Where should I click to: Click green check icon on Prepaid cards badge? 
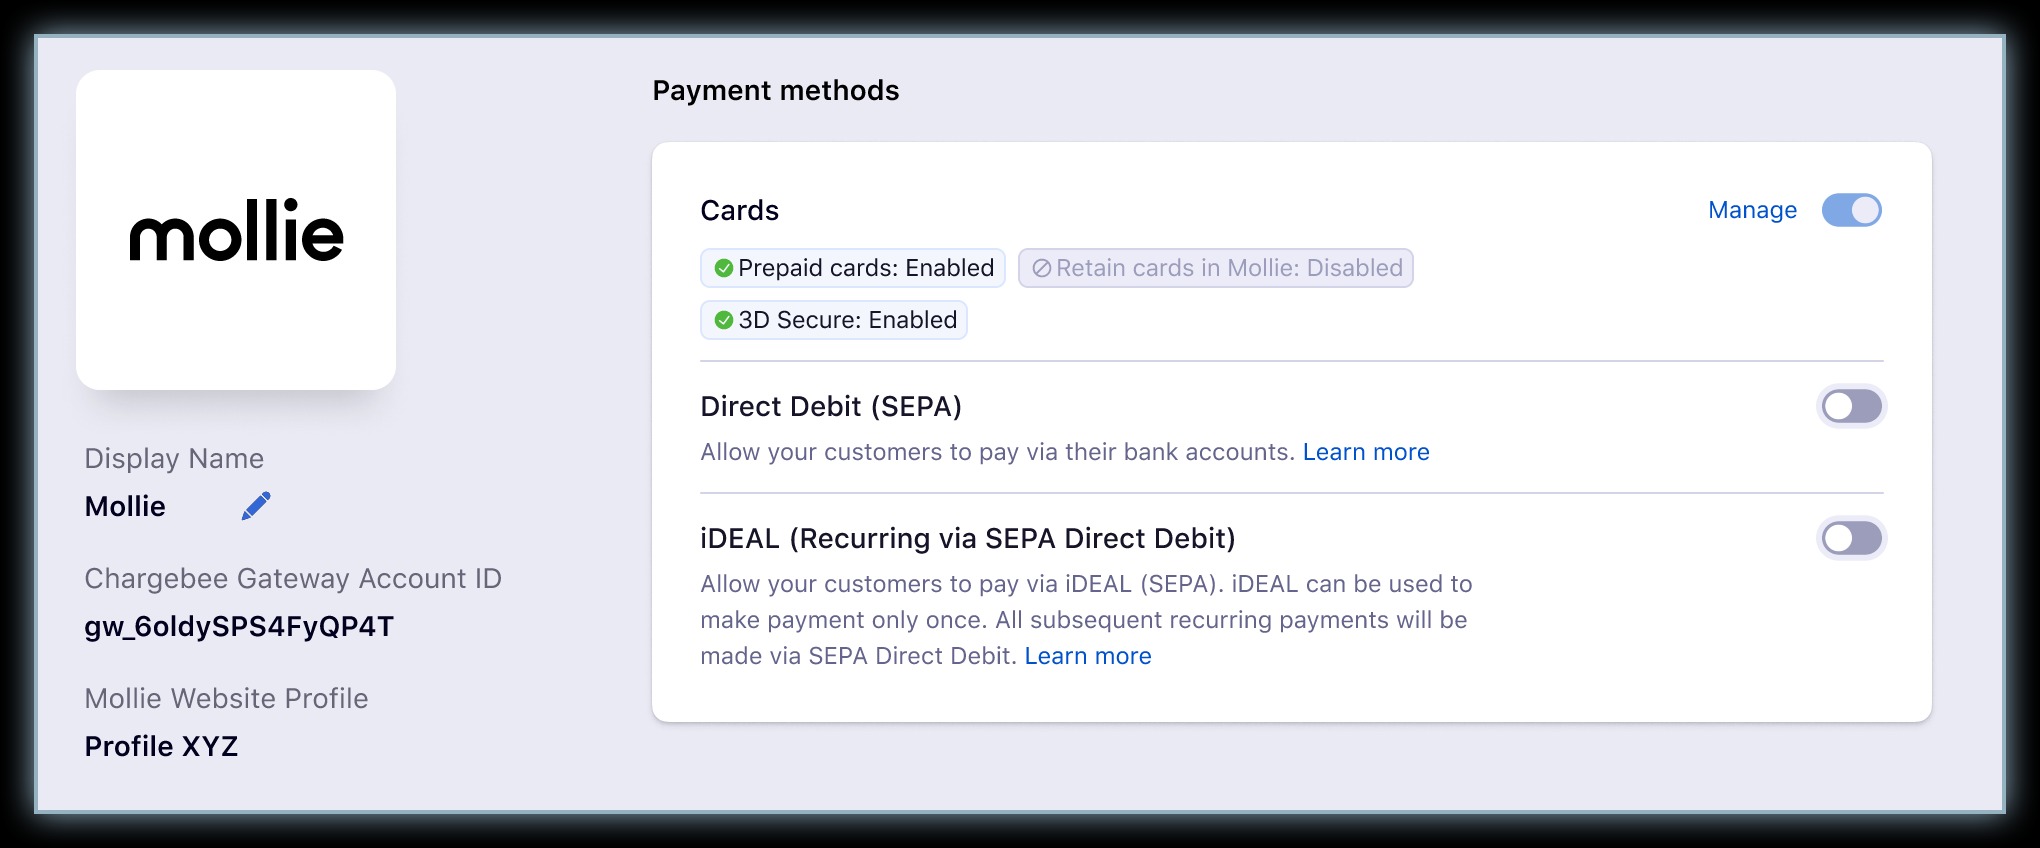tap(723, 268)
